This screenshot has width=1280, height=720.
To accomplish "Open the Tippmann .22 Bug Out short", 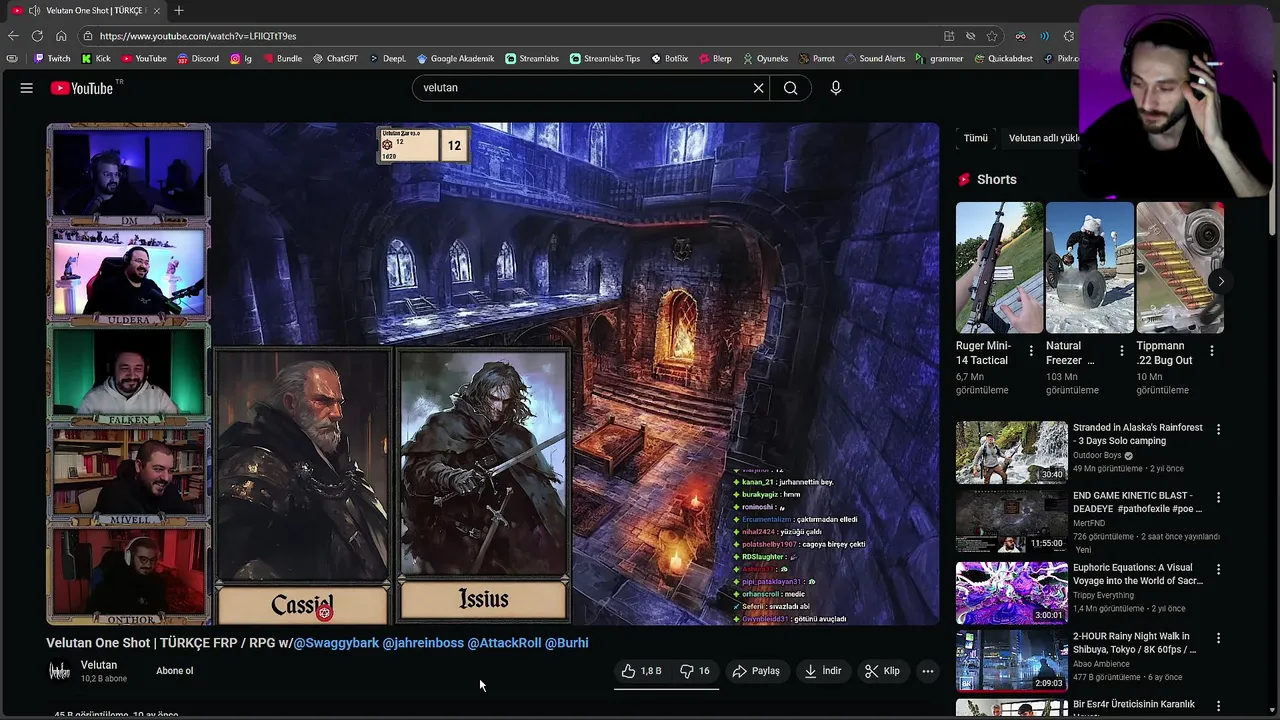I will (1180, 267).
